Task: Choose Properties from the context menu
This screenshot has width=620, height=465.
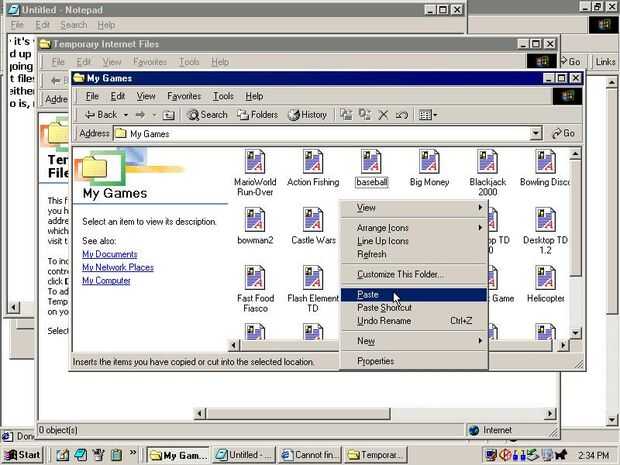Action: [x=414, y=361]
